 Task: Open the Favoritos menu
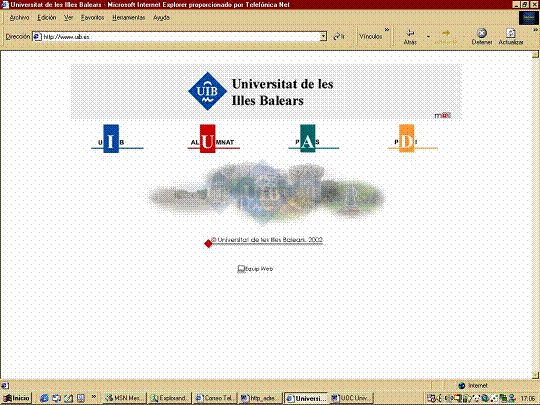point(92,18)
